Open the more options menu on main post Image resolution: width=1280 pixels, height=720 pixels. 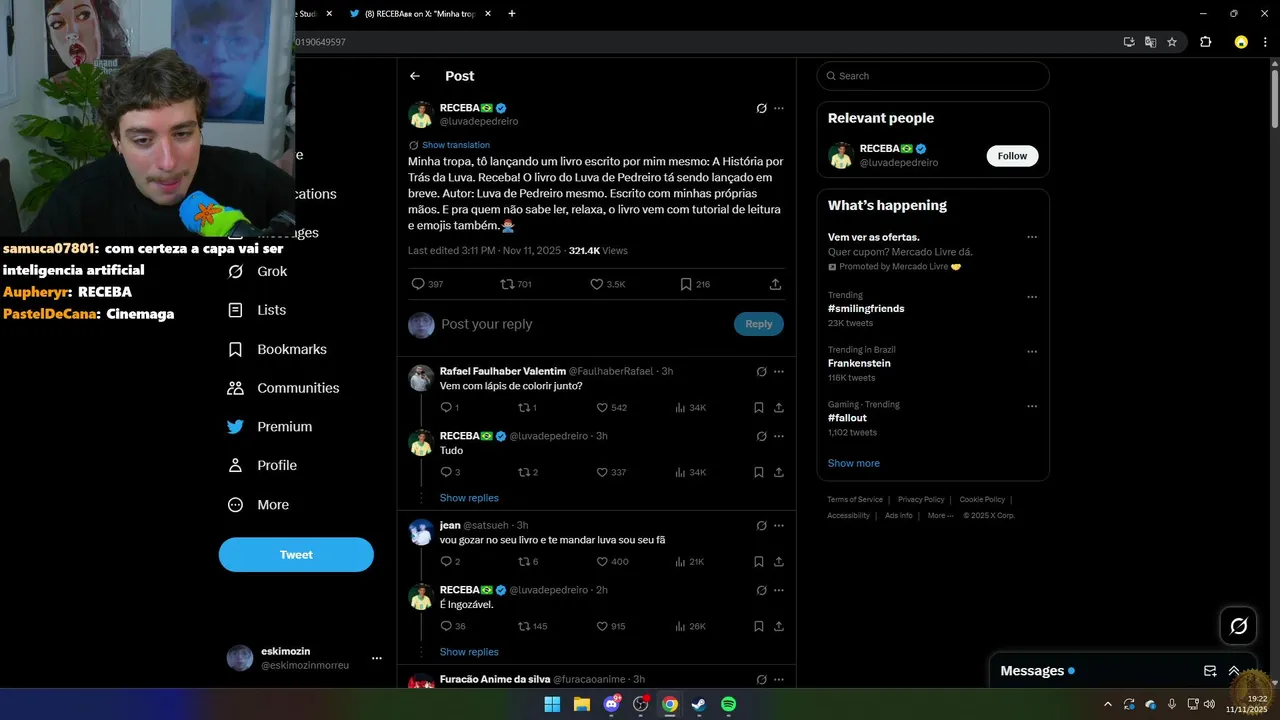pos(779,108)
